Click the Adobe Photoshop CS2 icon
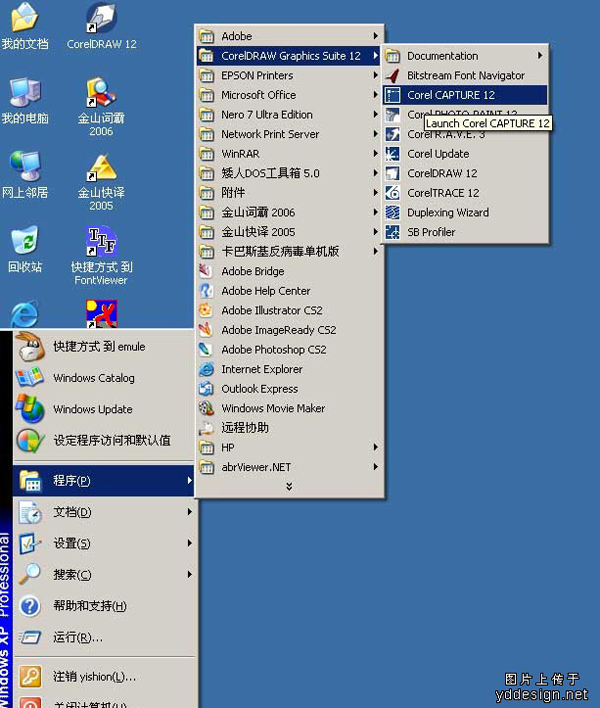 coord(206,349)
